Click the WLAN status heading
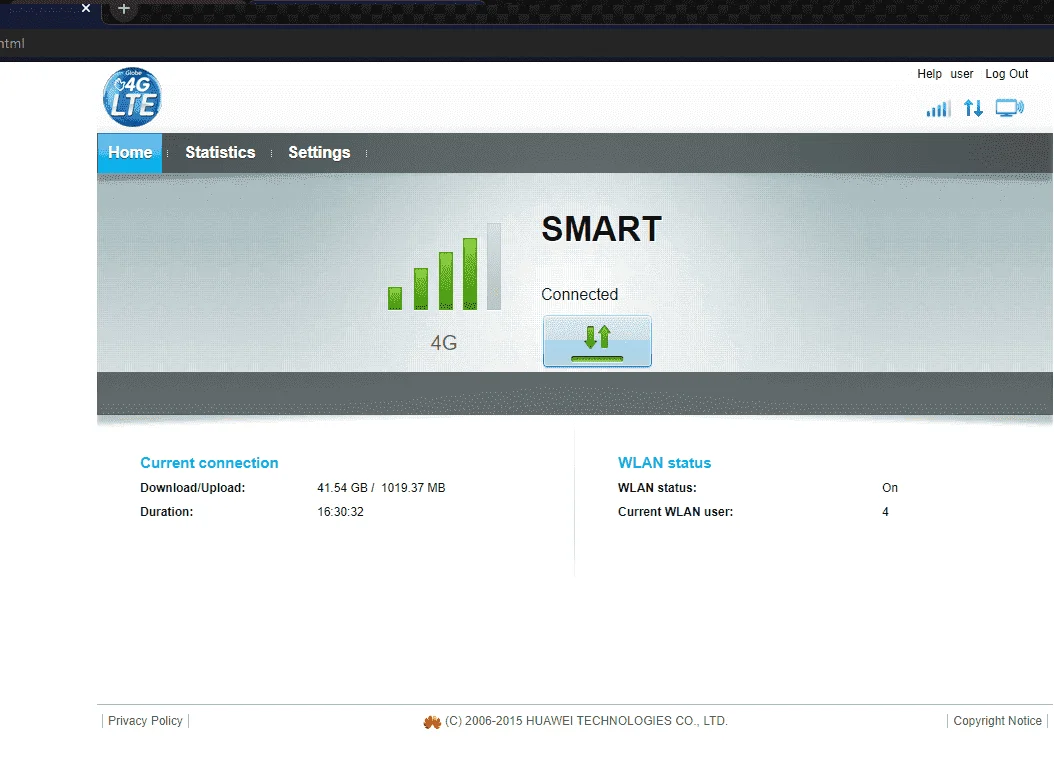Image resolution: width=1054 pixels, height=770 pixels. click(x=664, y=463)
